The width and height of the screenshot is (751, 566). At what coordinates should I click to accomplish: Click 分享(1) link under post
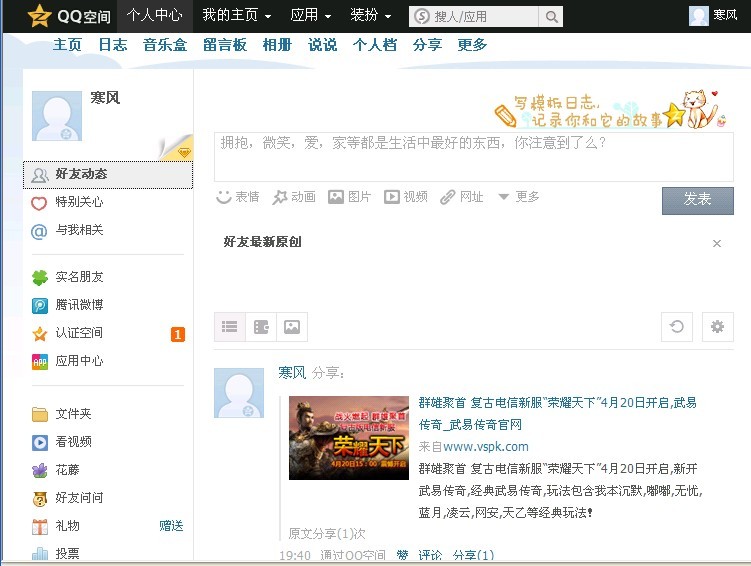point(473,555)
